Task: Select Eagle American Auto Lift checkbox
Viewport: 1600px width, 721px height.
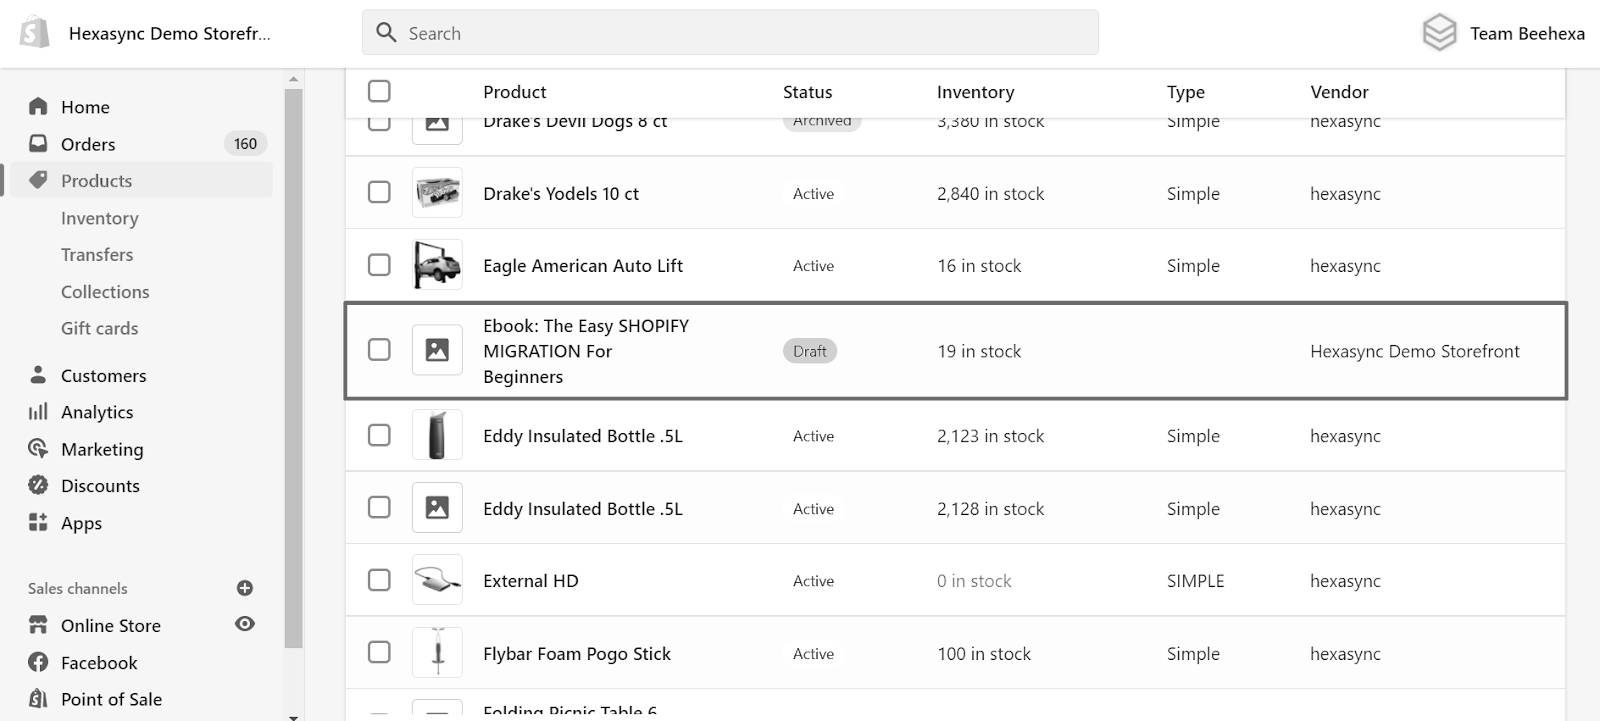Action: pyautogui.click(x=379, y=265)
